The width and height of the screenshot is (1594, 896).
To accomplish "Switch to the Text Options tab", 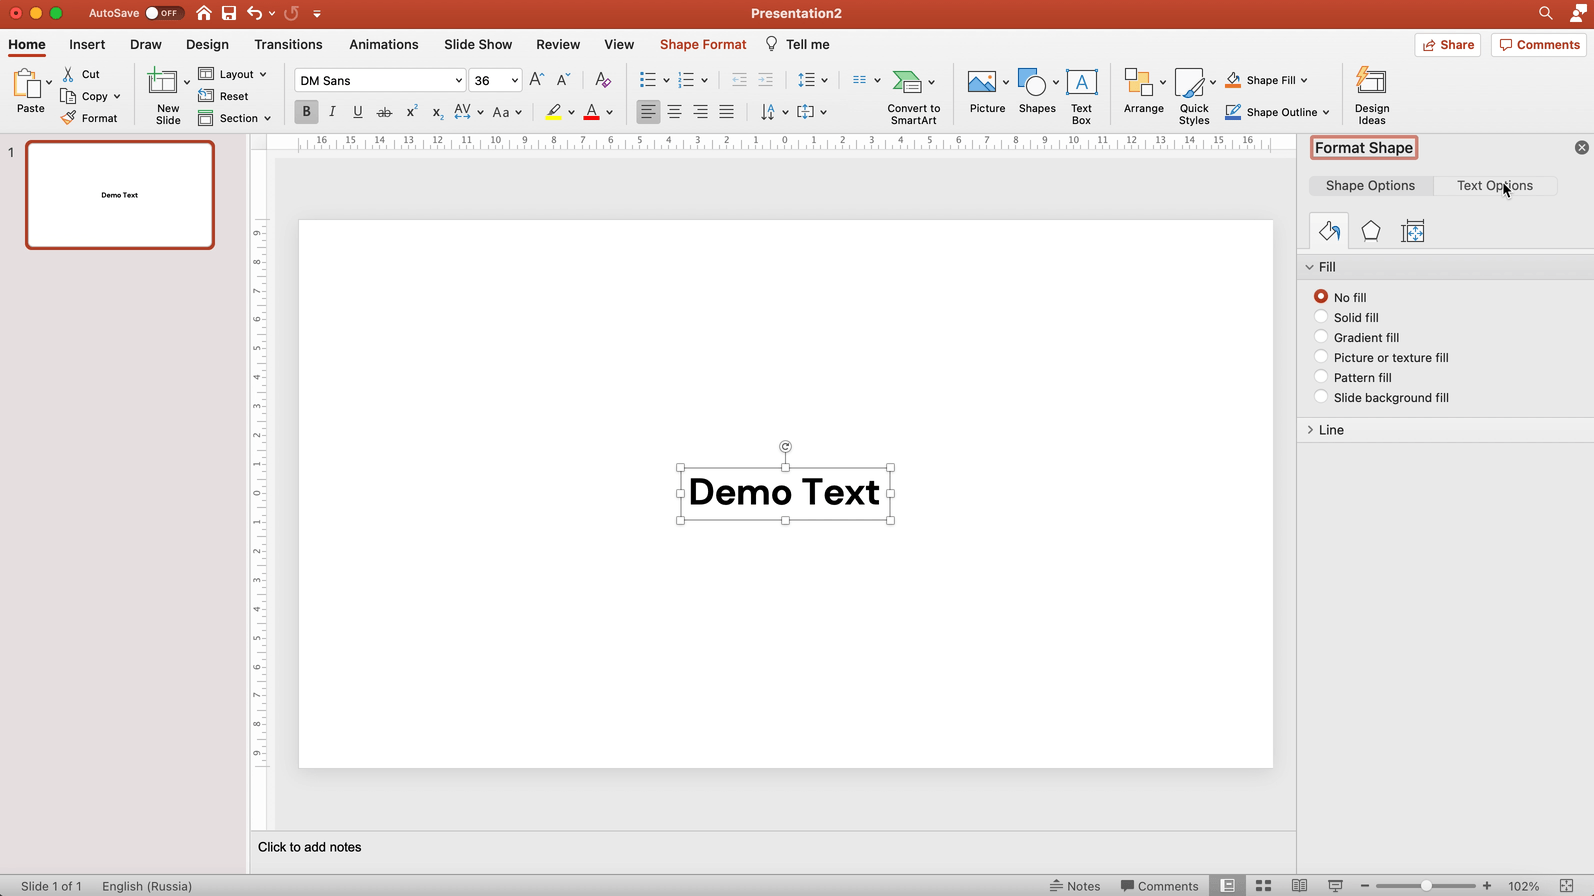I will point(1495,186).
